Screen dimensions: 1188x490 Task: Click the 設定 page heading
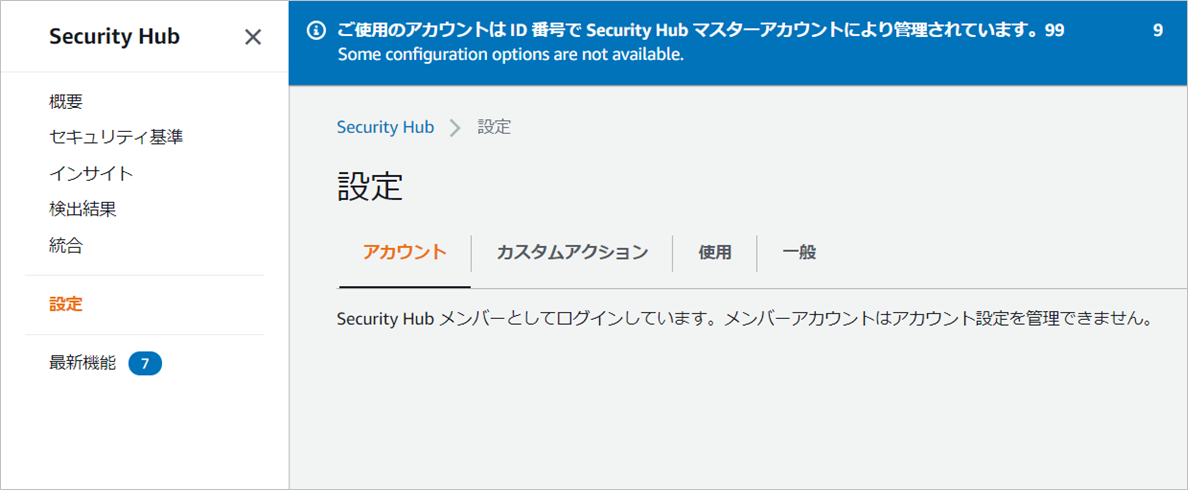click(370, 187)
